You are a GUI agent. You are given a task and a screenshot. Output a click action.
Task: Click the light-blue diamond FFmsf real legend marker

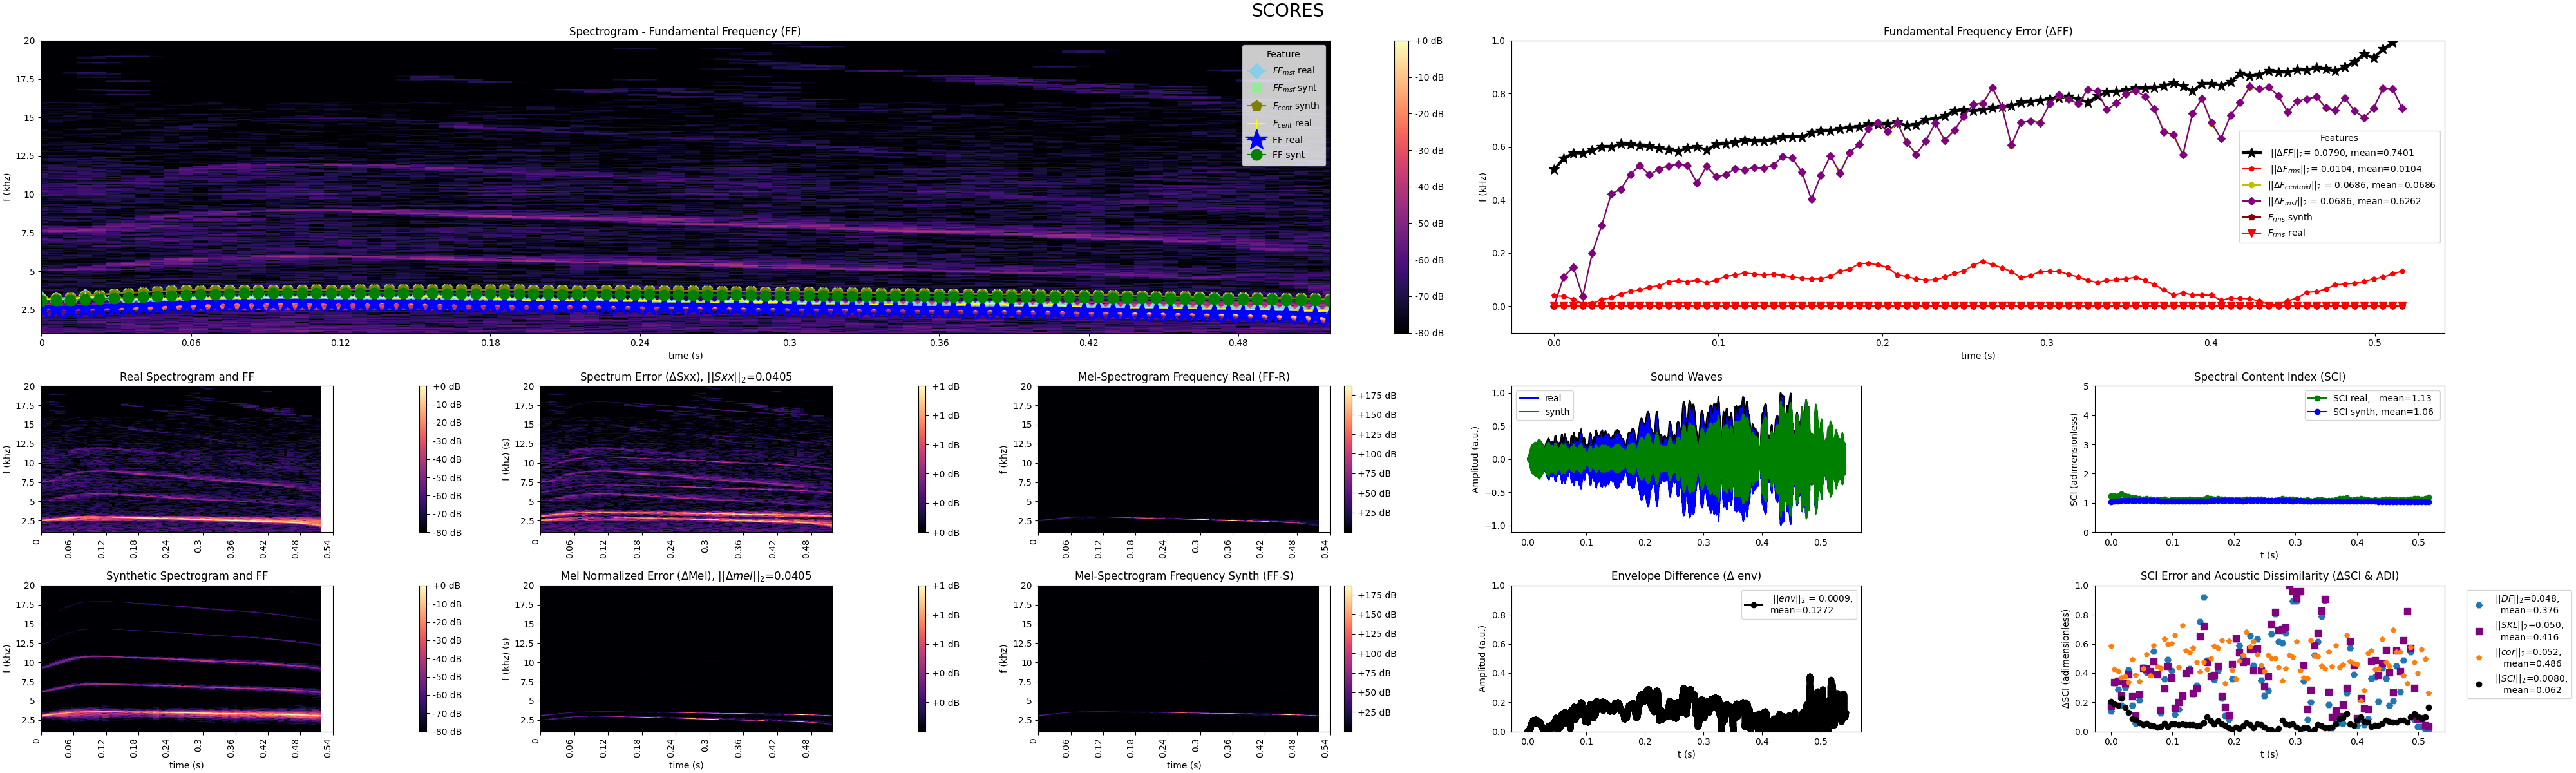[x=1256, y=71]
